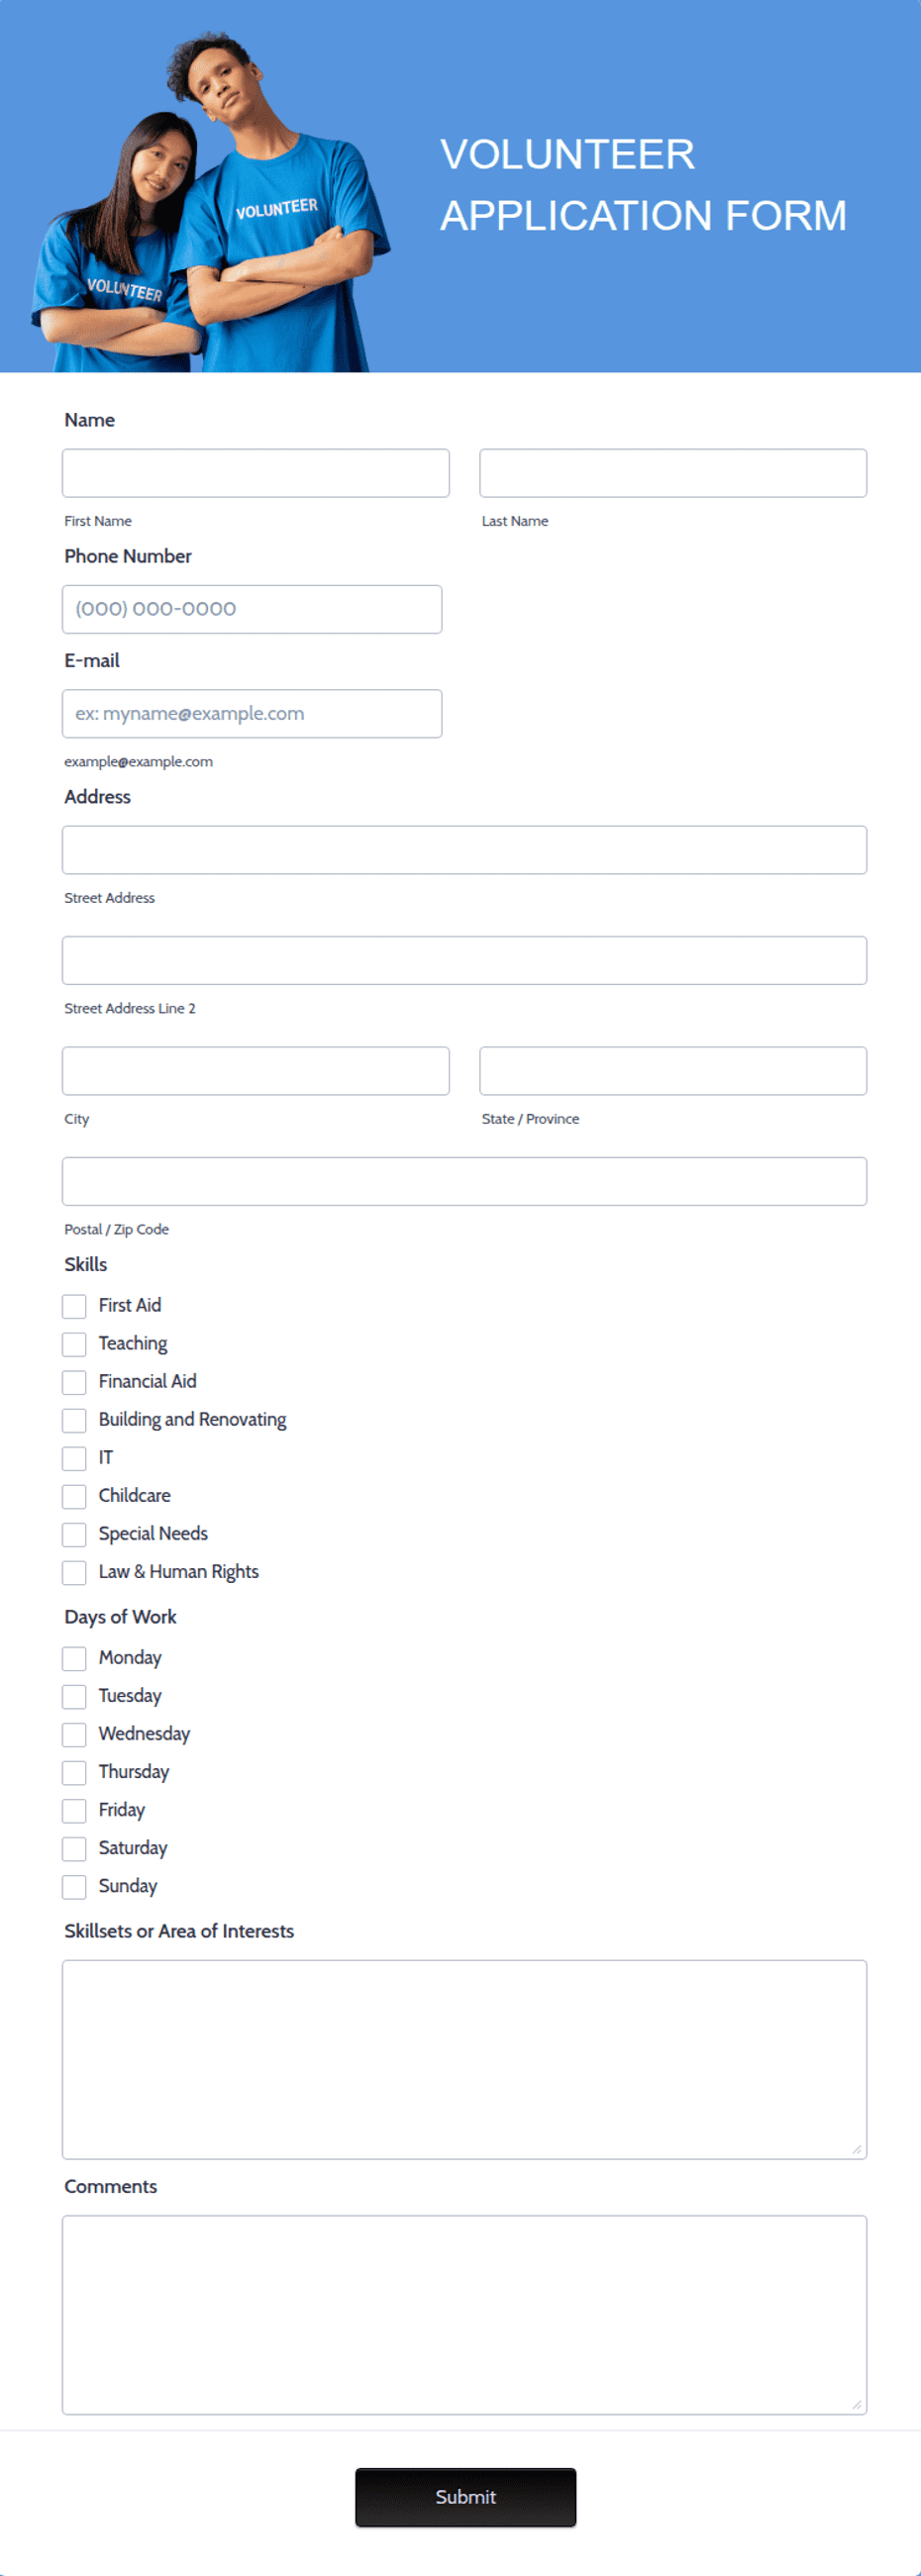
Task: Click the Last Name input field
Action: [672, 473]
